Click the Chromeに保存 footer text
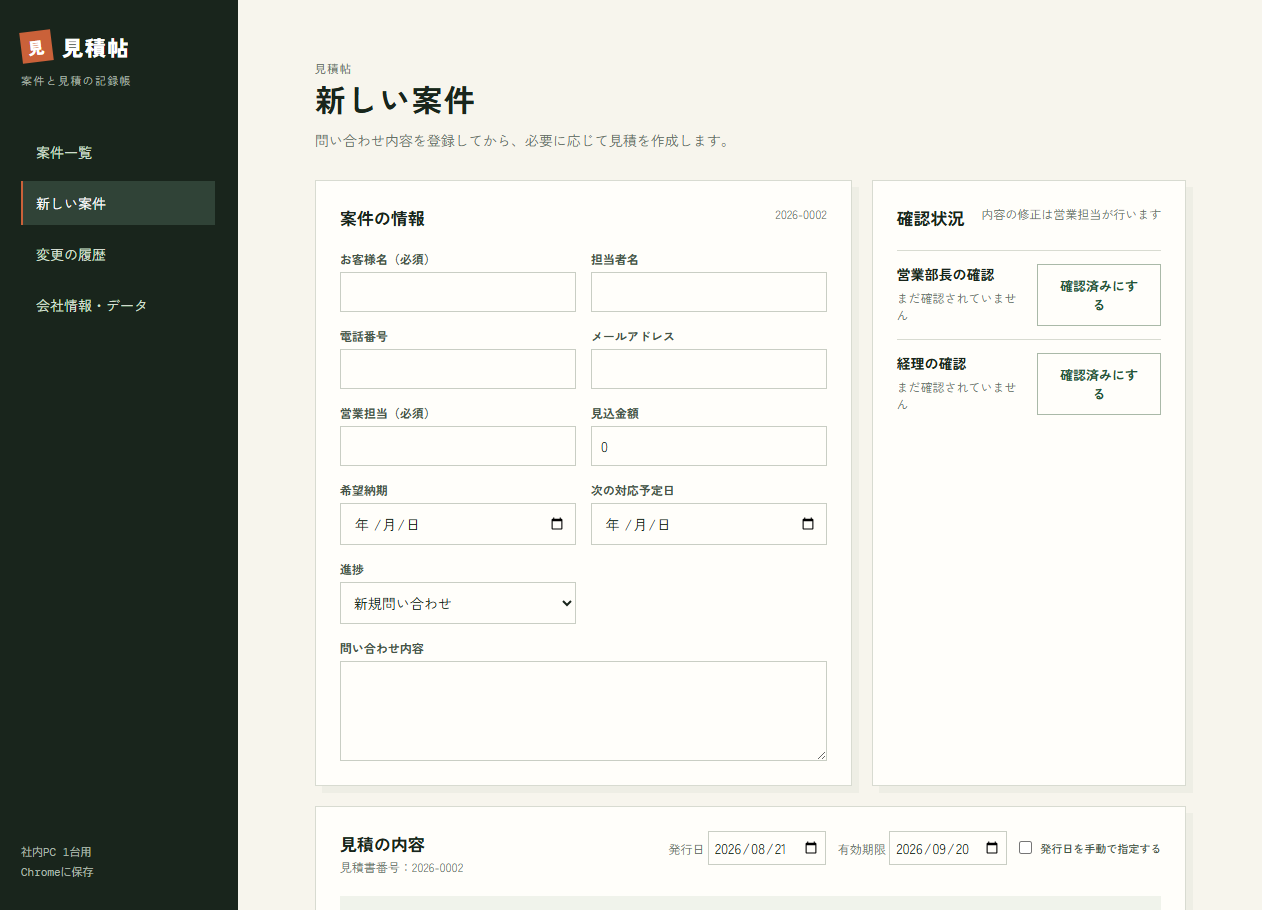The image size is (1262, 910). click(x=57, y=872)
